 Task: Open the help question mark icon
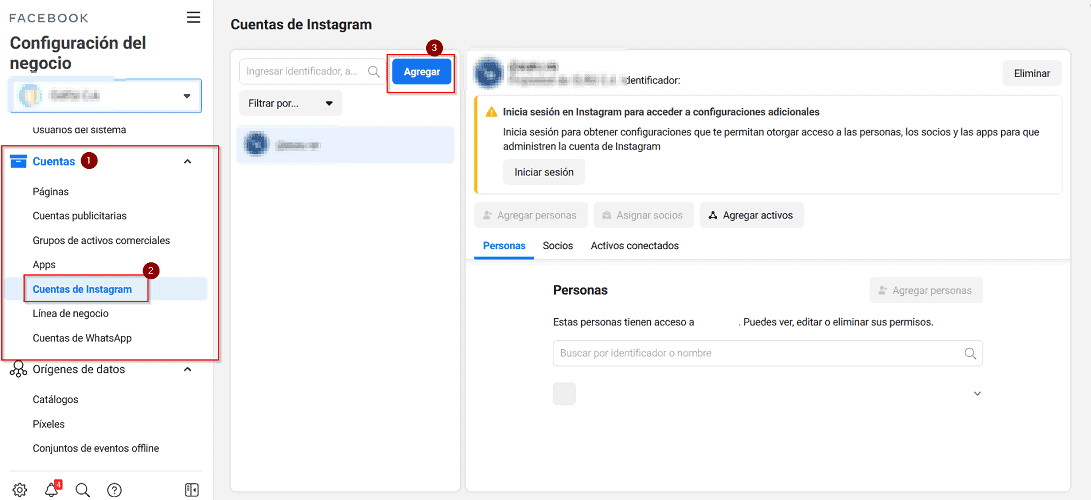[x=115, y=490]
